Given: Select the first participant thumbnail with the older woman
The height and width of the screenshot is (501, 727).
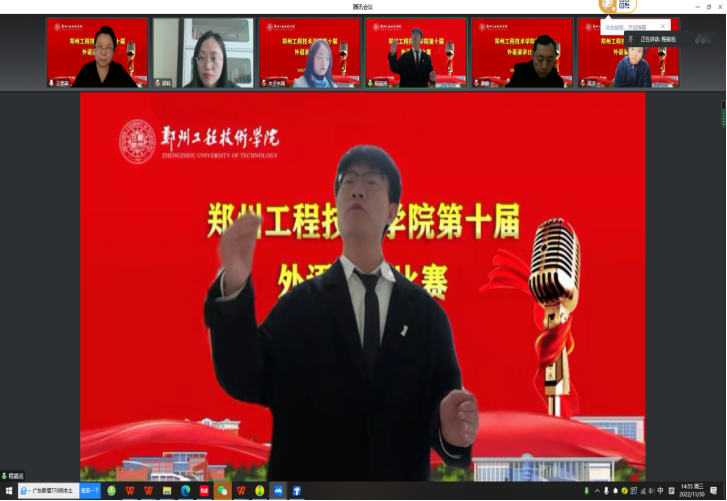Looking at the screenshot, I should tap(97, 53).
